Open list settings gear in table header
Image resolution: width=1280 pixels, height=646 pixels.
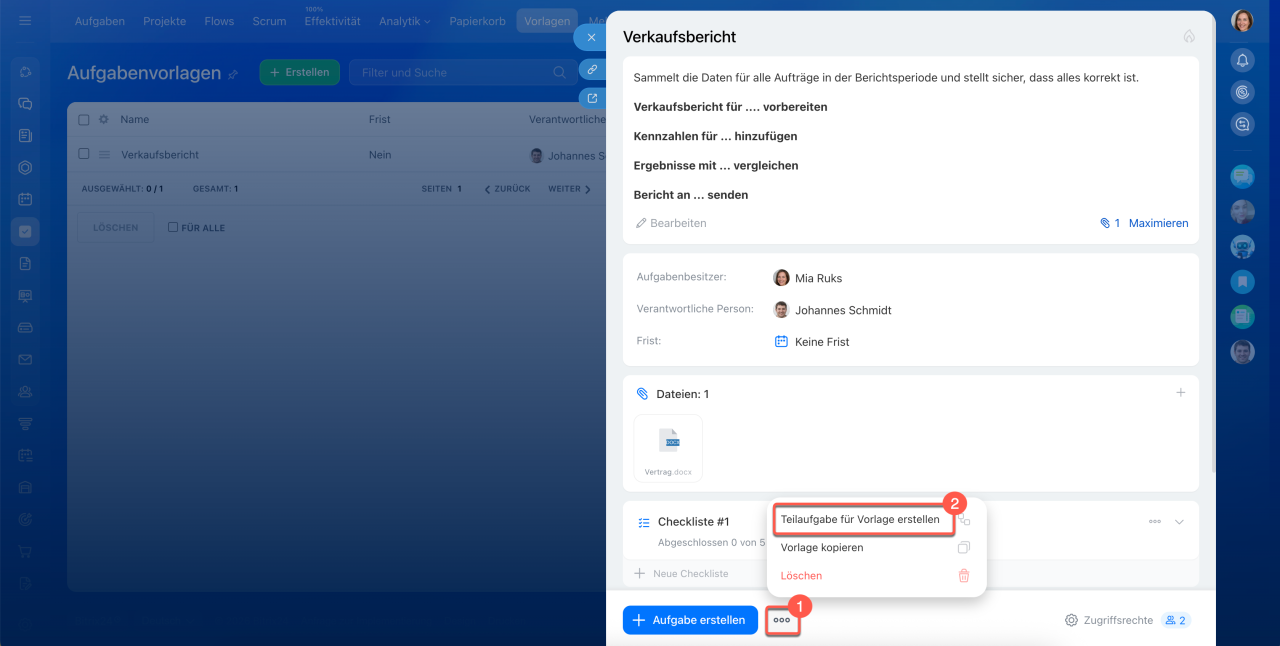[x=103, y=119]
